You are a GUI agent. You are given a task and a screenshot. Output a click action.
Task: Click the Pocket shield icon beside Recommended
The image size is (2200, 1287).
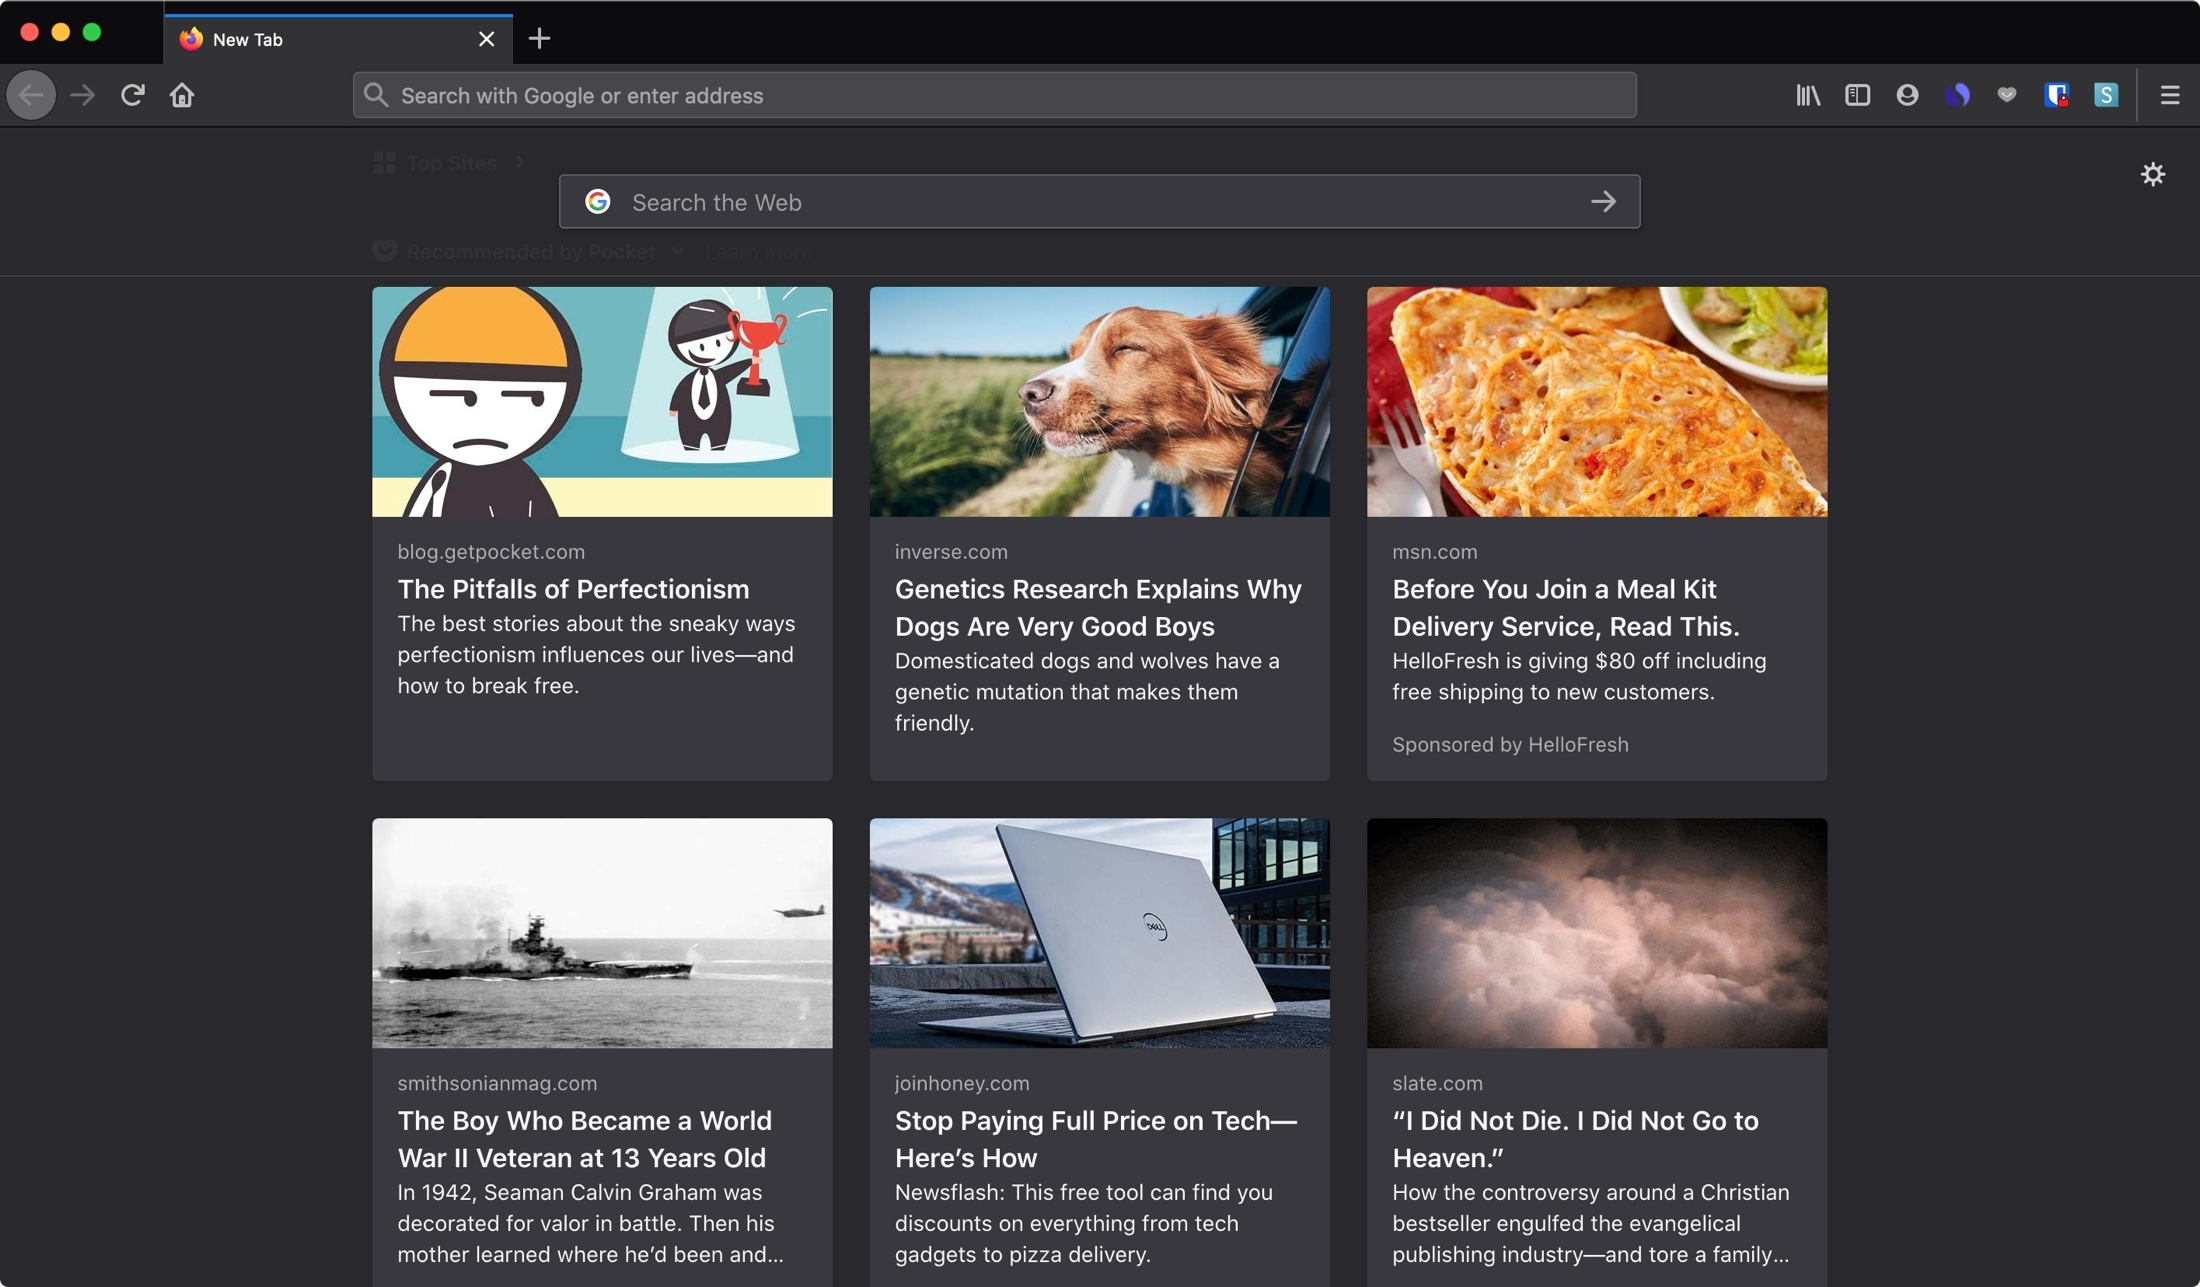click(385, 251)
